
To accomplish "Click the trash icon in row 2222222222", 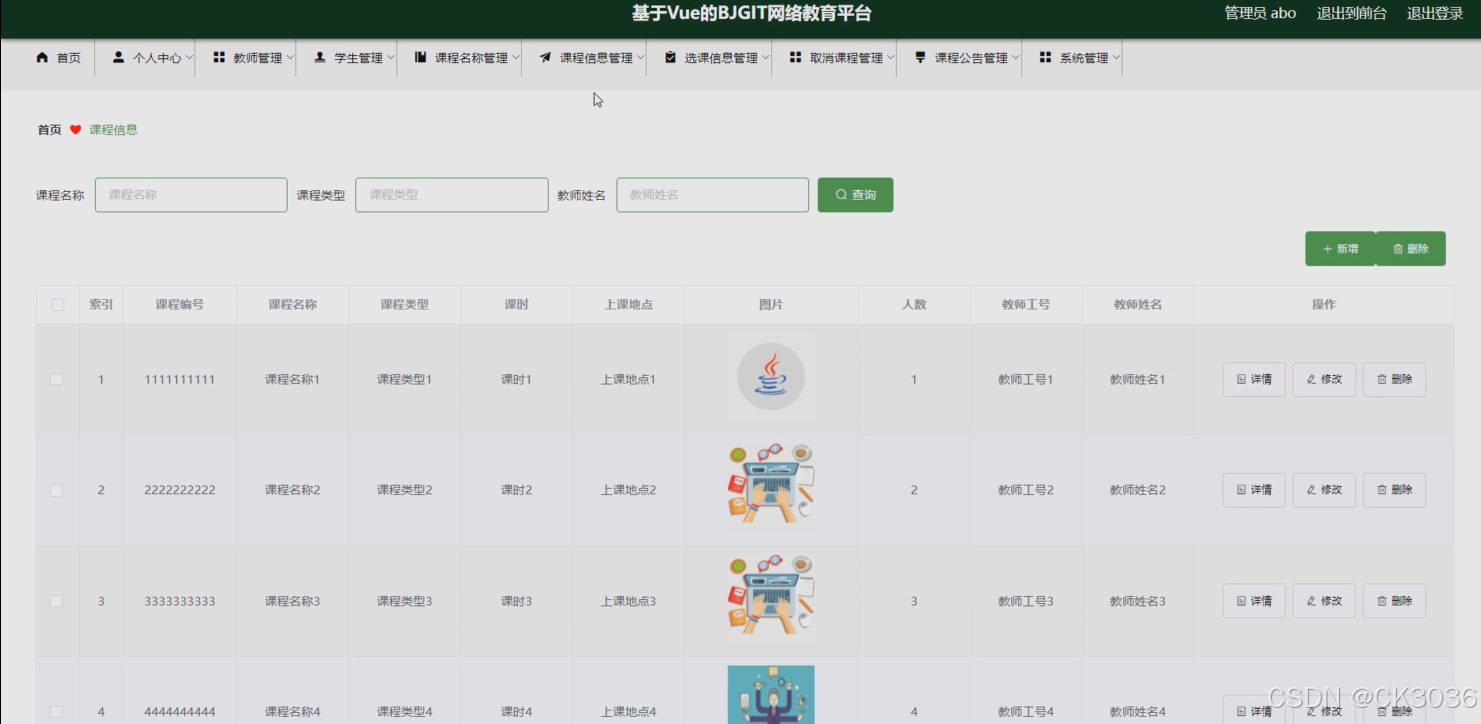I will pos(1381,490).
